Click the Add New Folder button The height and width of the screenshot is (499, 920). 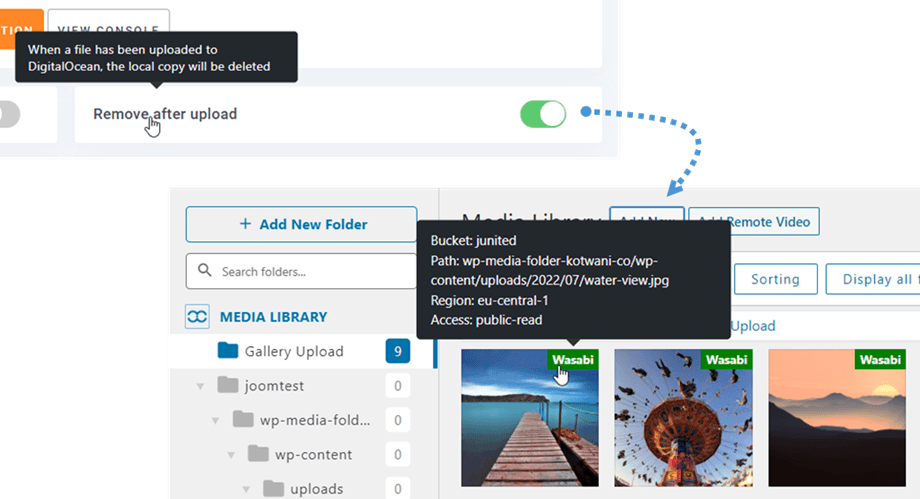click(301, 224)
